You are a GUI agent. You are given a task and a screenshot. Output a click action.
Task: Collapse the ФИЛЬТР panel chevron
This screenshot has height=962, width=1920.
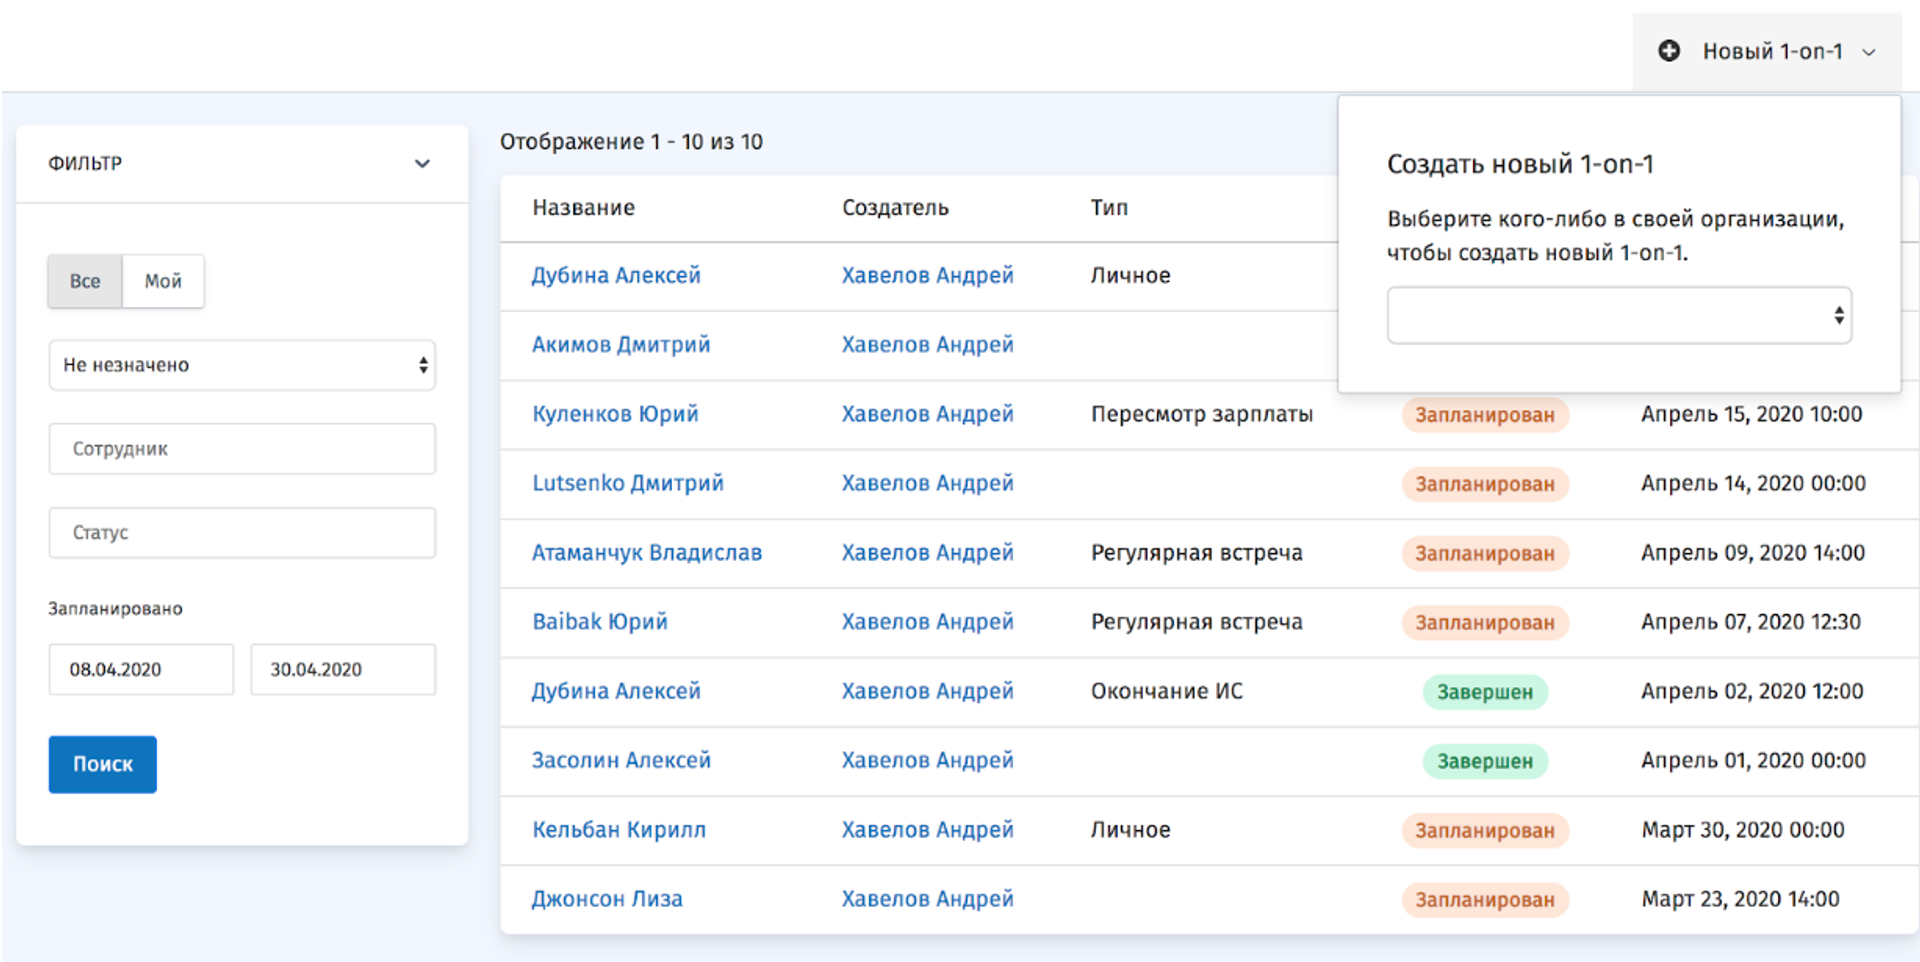coord(422,163)
